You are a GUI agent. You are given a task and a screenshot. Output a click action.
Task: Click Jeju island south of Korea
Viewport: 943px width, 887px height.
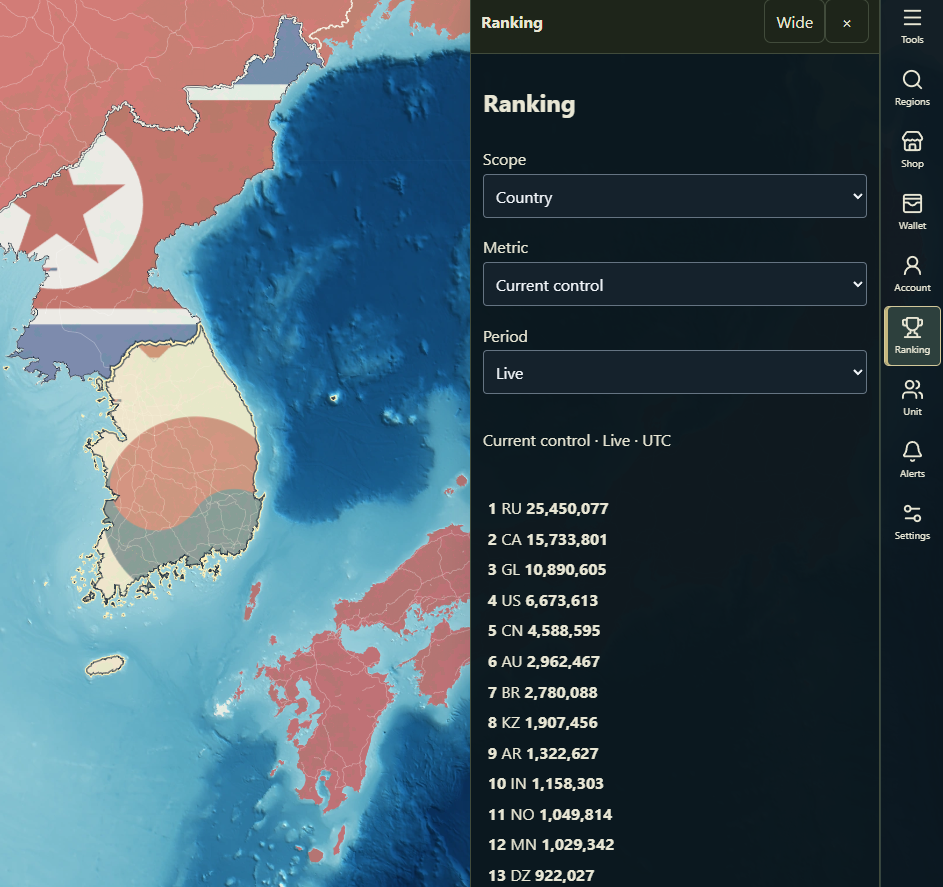coord(105,665)
